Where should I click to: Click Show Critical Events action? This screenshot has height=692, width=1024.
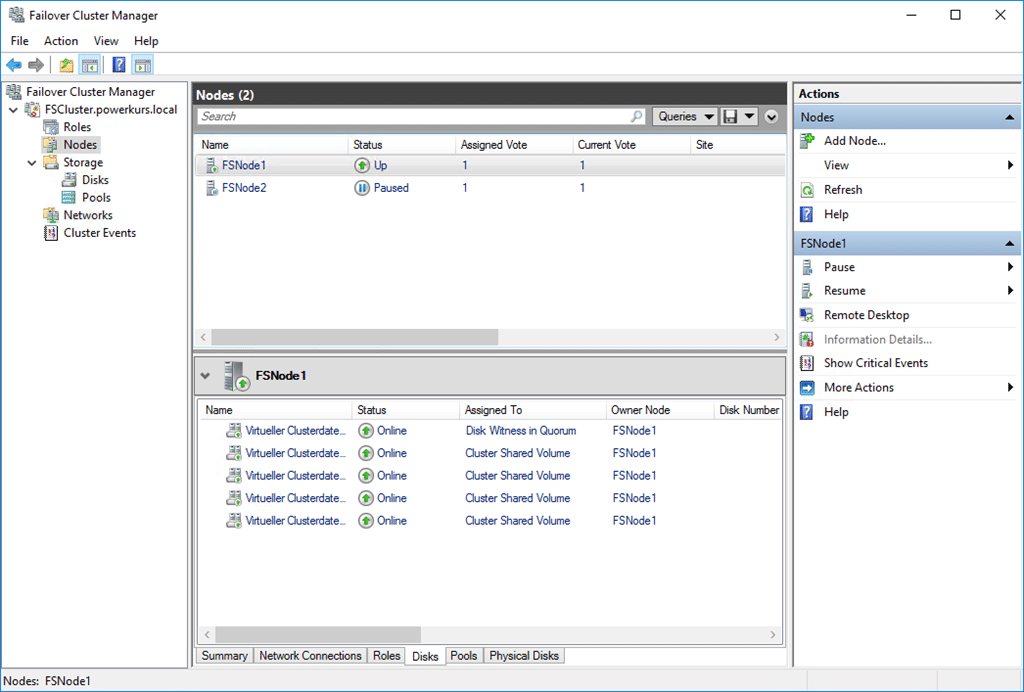coord(876,363)
